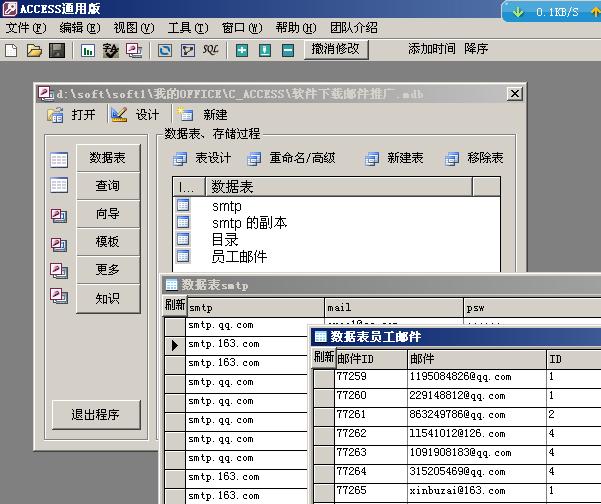The image size is (601, 504).
Task: Click the 模板 sidebar button
Action: tap(108, 242)
